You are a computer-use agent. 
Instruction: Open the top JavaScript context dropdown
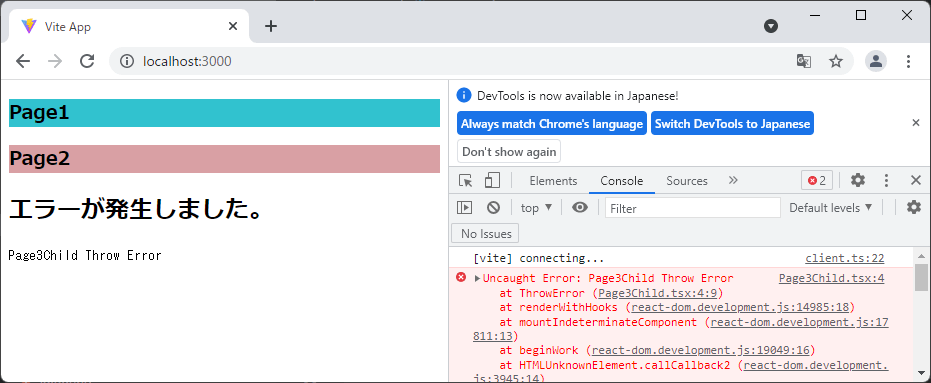(537, 207)
